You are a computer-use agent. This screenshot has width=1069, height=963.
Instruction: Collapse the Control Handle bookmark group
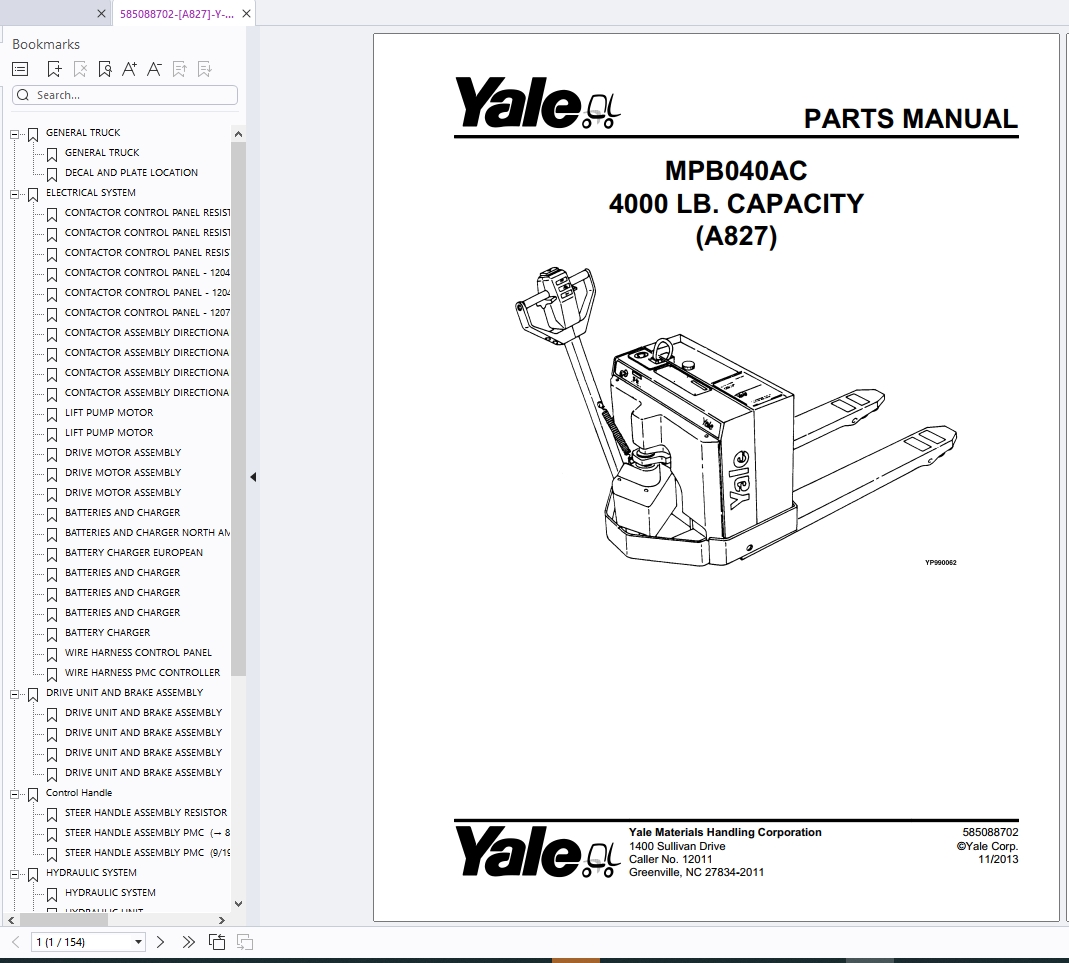(14, 795)
